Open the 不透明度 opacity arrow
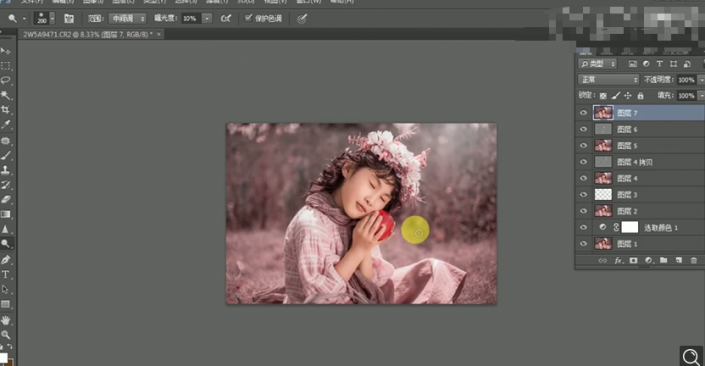705x366 pixels. (x=701, y=80)
